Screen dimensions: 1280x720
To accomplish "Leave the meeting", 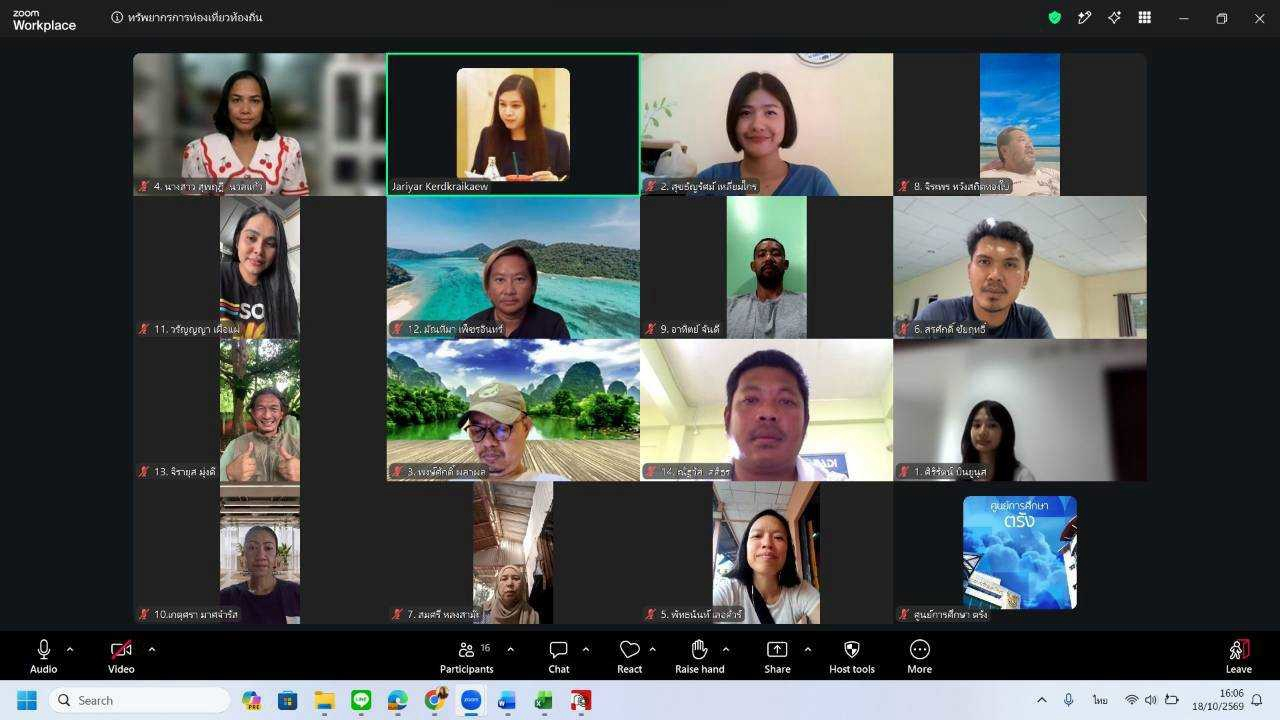I will pos(1238,657).
